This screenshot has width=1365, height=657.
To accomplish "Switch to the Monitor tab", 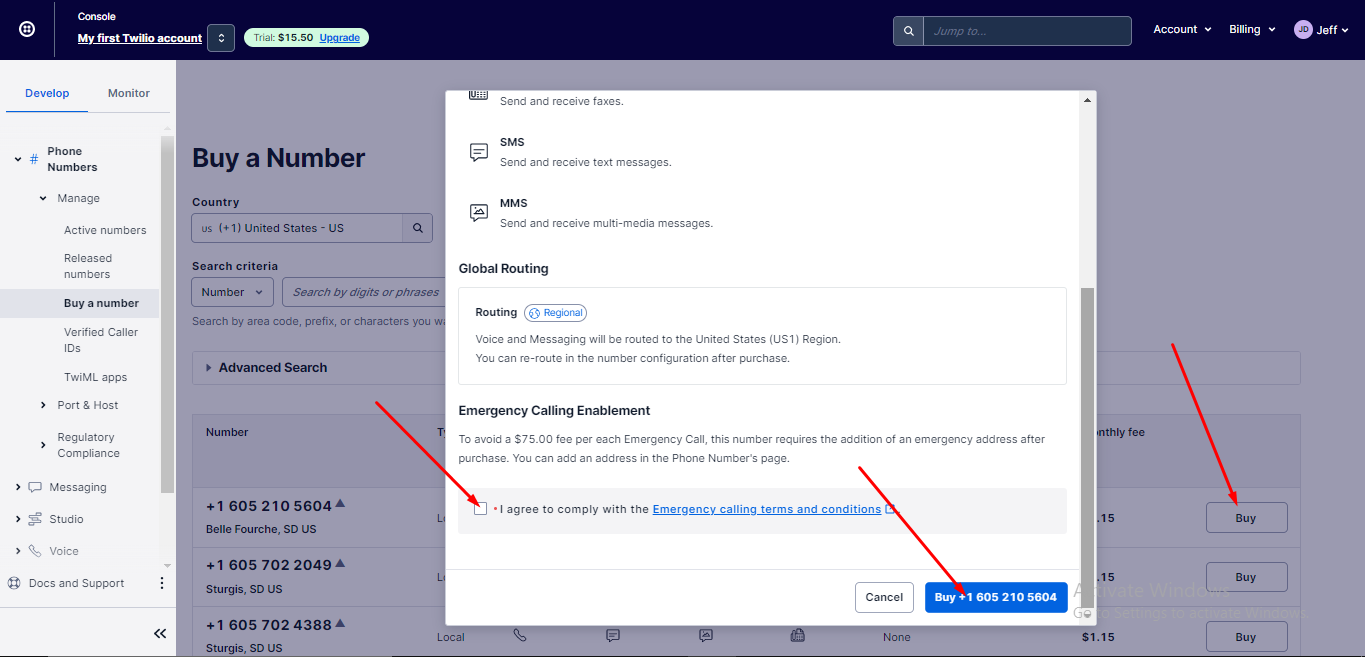I will 129,93.
